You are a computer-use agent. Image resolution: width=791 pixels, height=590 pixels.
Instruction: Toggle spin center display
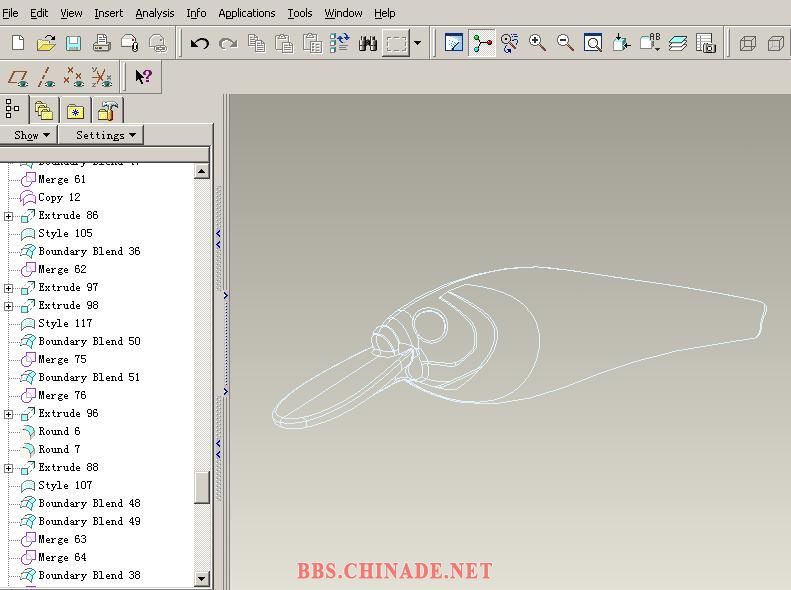click(482, 43)
